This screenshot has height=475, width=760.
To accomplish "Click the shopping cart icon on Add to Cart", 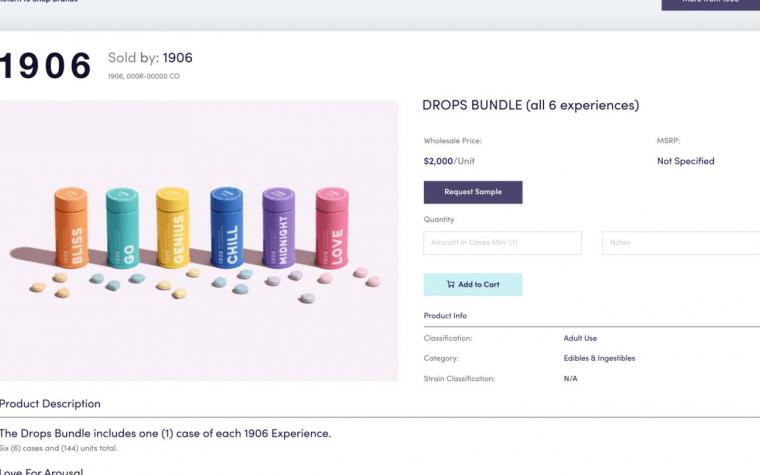I will pos(450,284).
